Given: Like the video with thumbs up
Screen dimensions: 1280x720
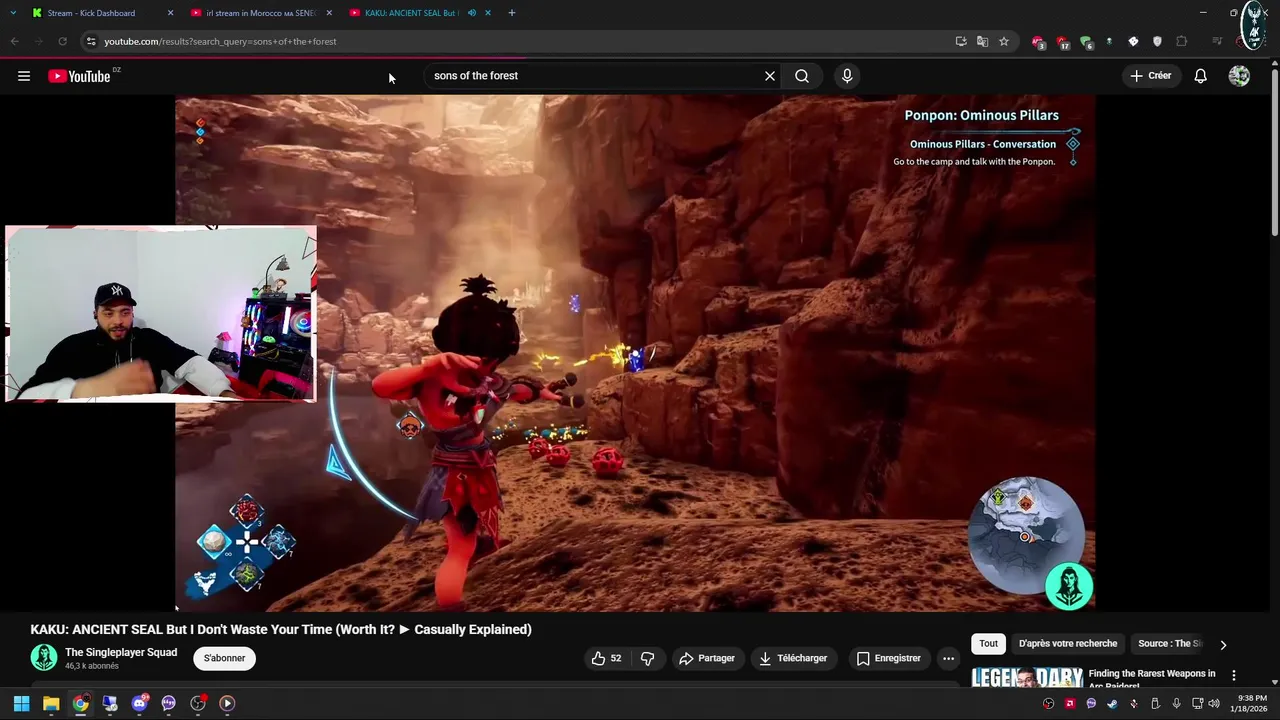Looking at the screenshot, I should pos(606,658).
